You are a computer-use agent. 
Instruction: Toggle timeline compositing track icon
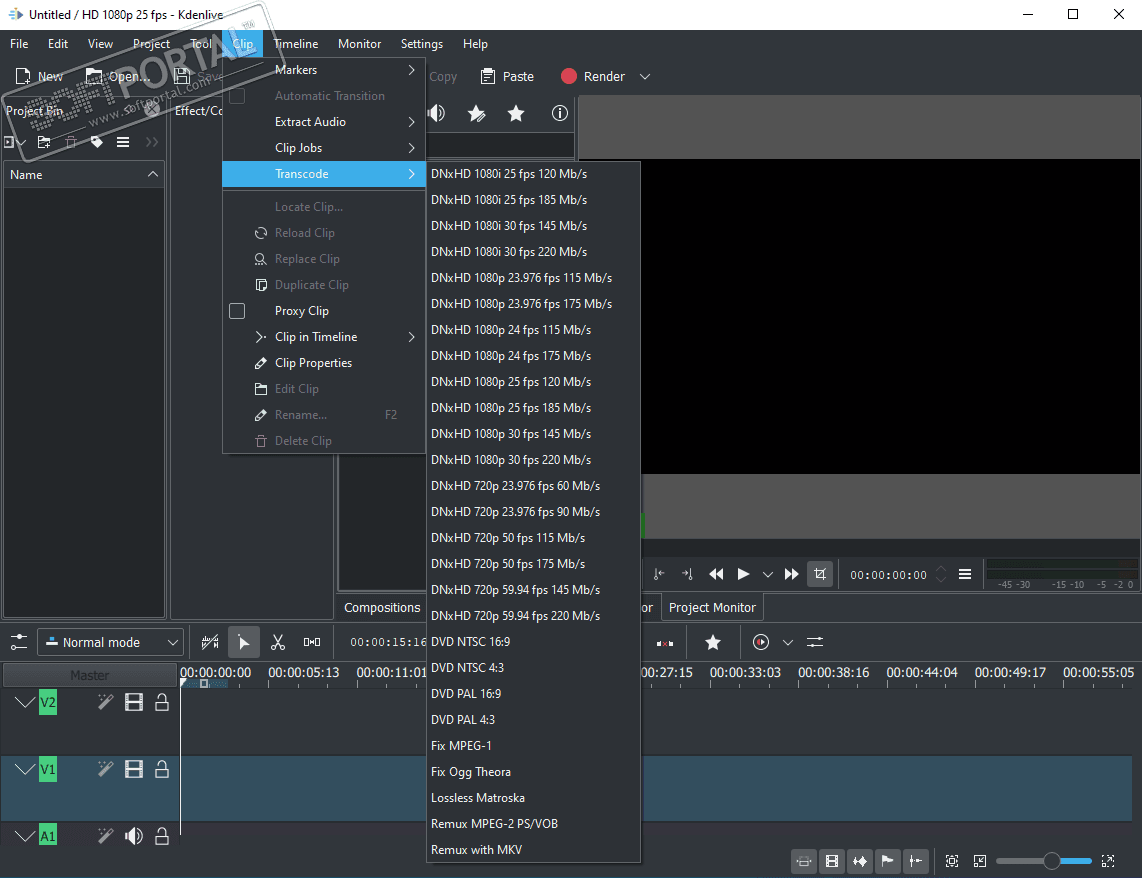click(x=210, y=642)
